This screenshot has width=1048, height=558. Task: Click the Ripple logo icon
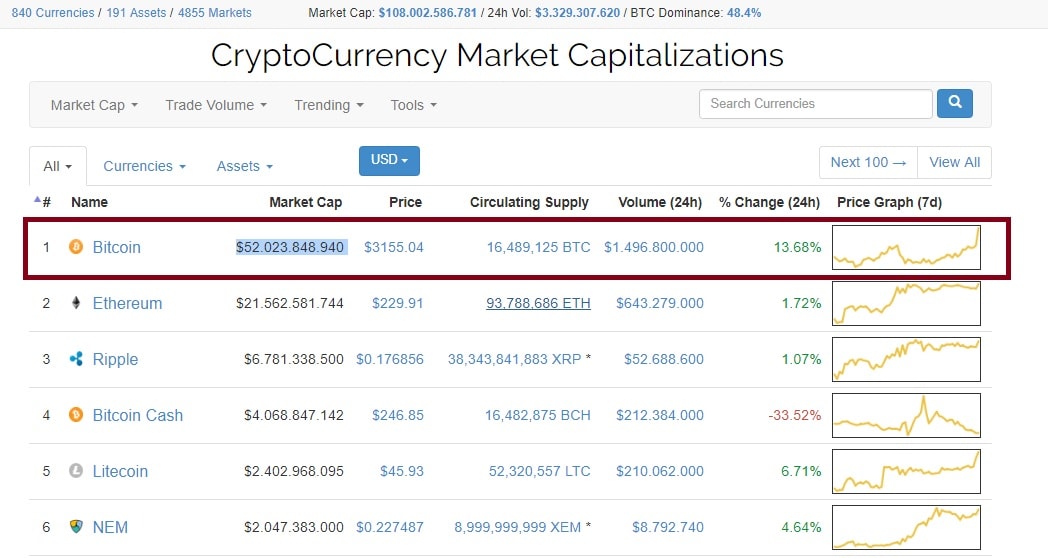[x=76, y=359]
